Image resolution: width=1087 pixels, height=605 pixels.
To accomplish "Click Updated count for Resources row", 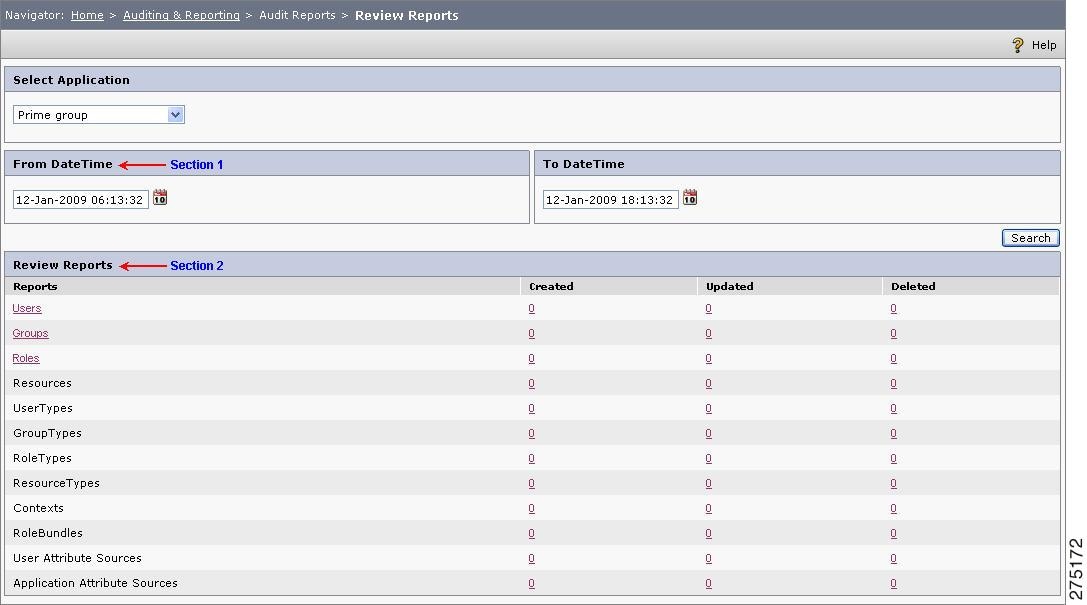I will 708,383.
